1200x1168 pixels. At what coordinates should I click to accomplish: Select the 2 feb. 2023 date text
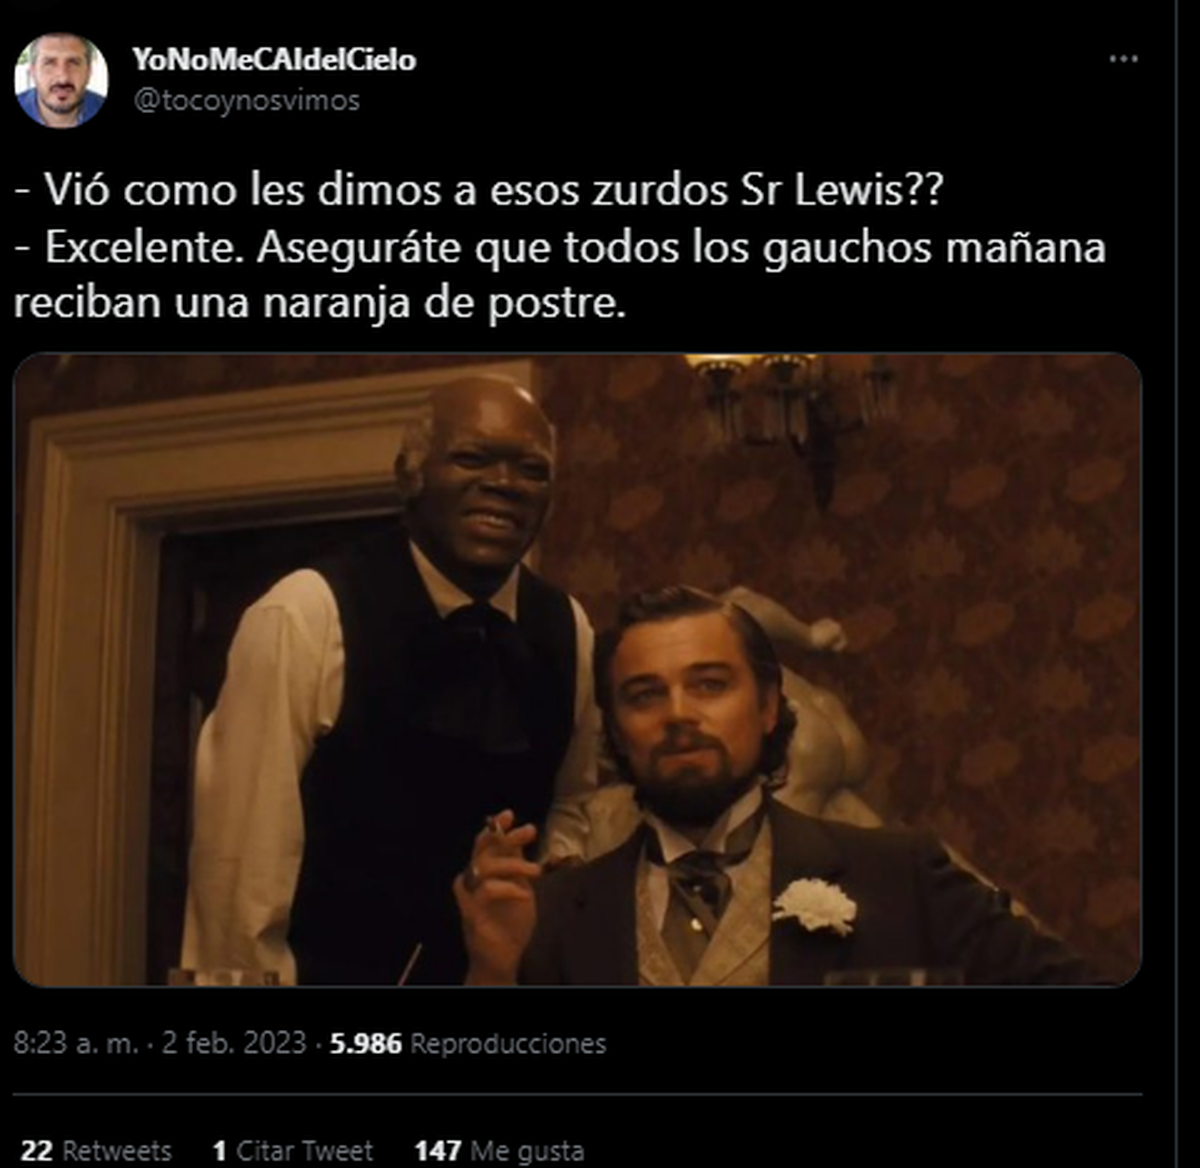[233, 1044]
